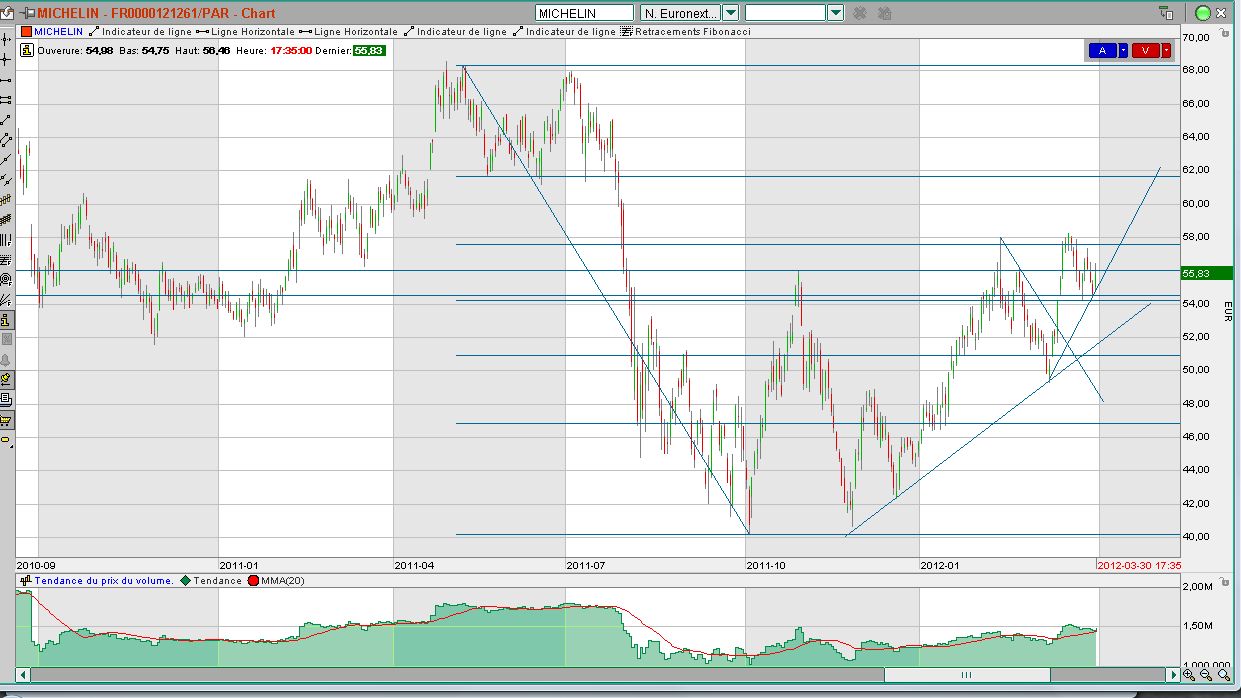Screen dimensions: 1241x698
Task: Toggle the red MICHELIN series legend square
Action: 27,32
